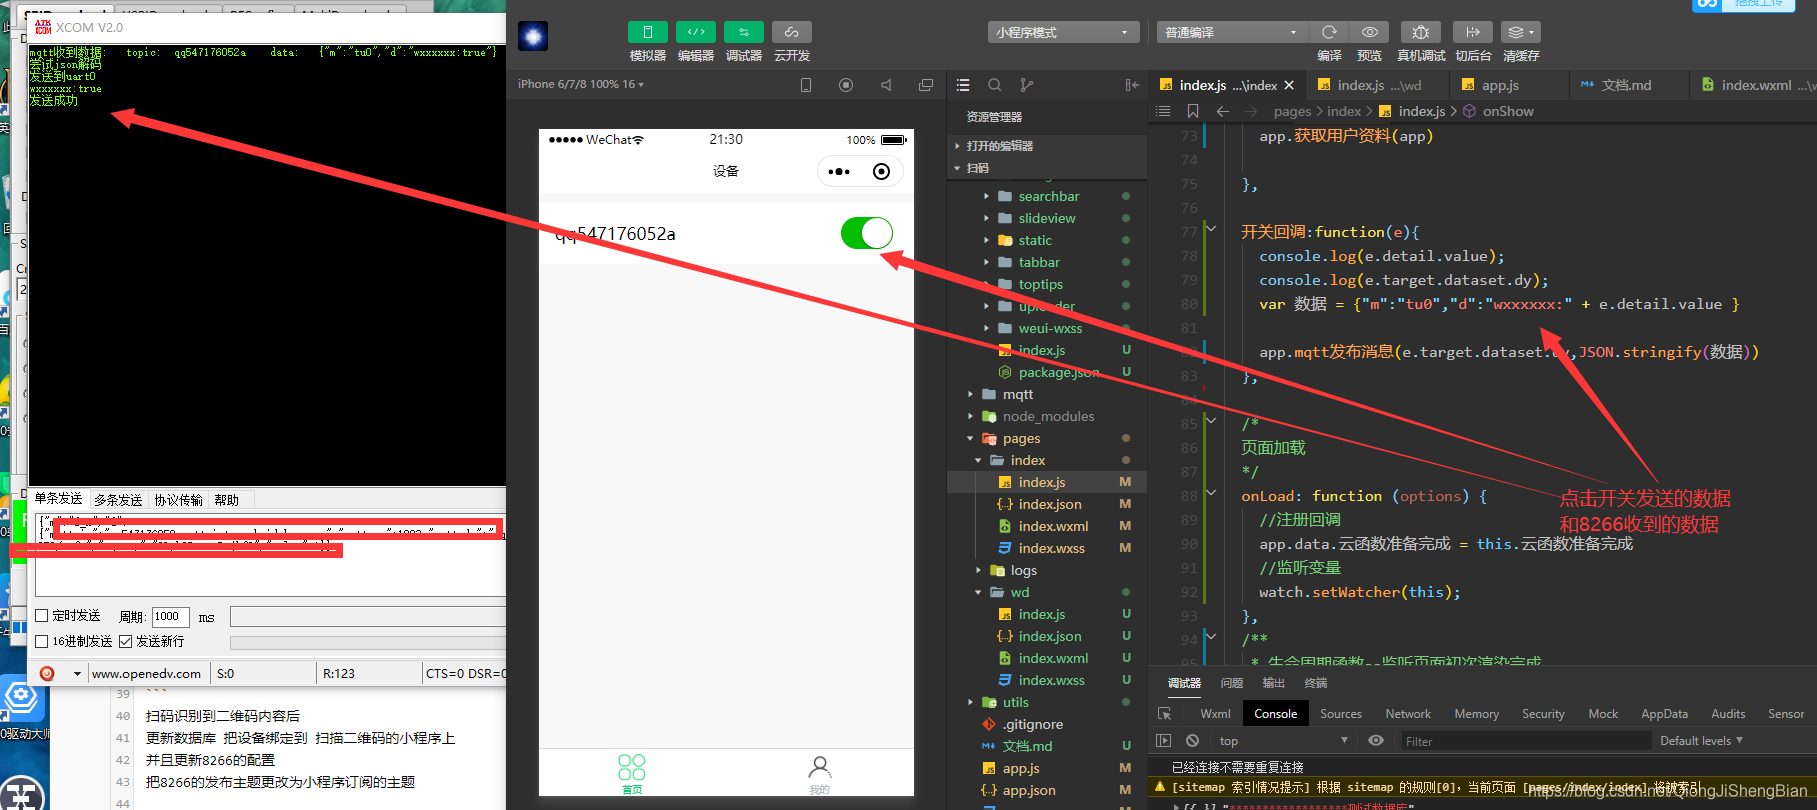The height and width of the screenshot is (810, 1817).
Task: Start 真机调试 remote debugging bug icon
Action: (x=1420, y=32)
